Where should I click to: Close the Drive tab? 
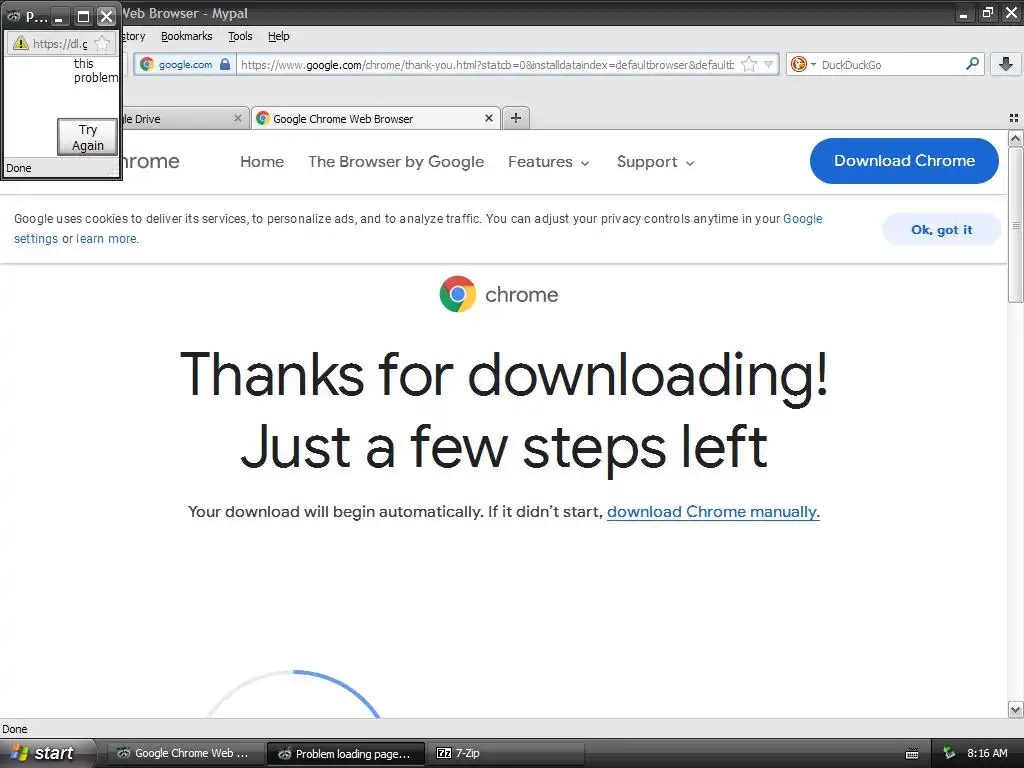238,118
